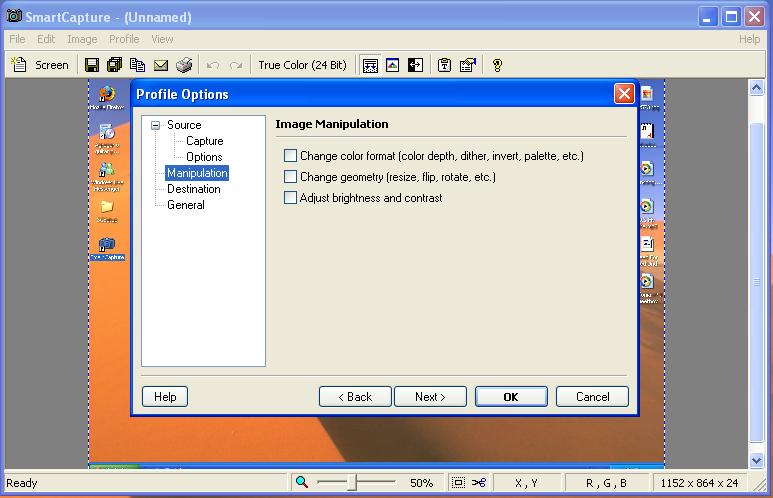Click the clipboard text toolbar icon
Viewport: 773px width, 498px height.
point(444,65)
